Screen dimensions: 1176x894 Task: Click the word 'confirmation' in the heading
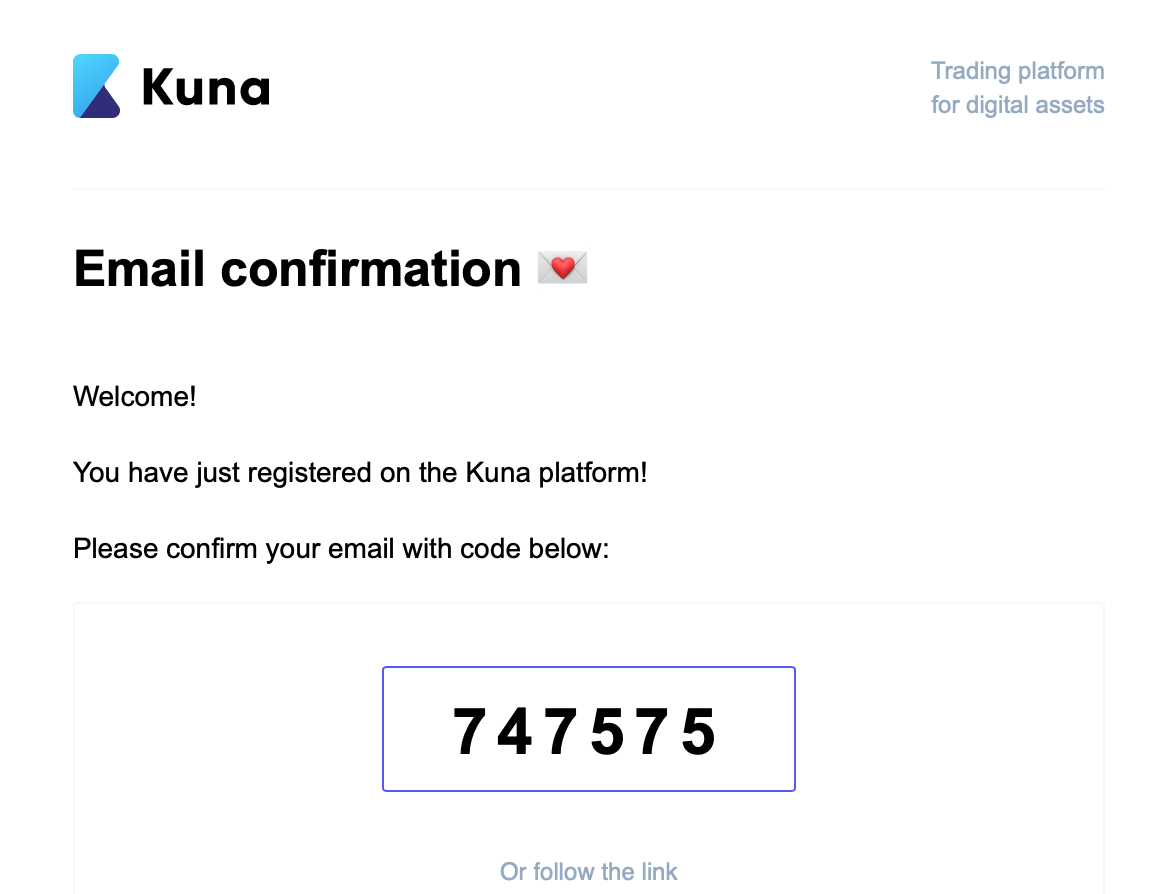click(370, 268)
